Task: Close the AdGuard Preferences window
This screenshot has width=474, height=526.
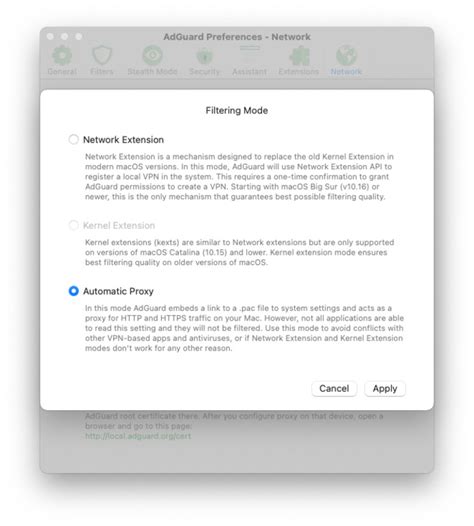Action: pyautogui.click(x=50, y=36)
